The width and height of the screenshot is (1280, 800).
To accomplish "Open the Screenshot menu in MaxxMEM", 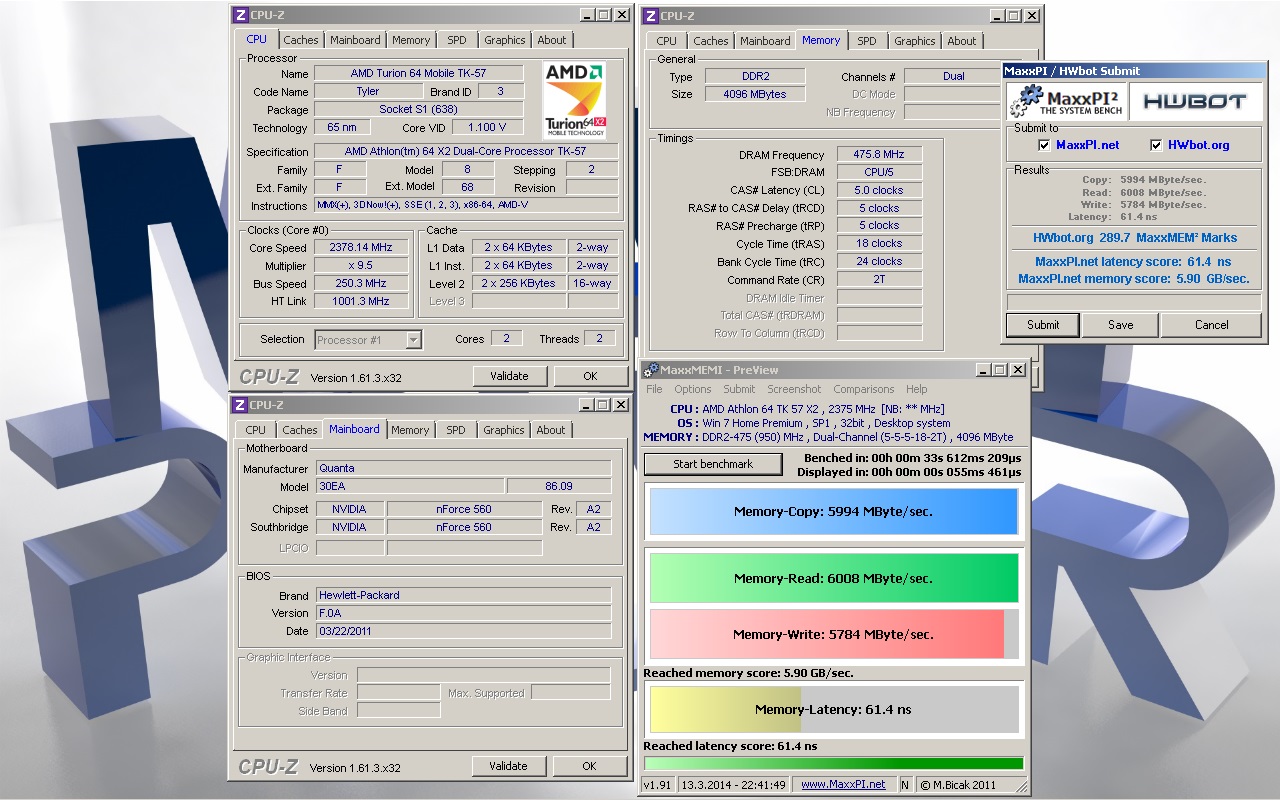I will 794,389.
